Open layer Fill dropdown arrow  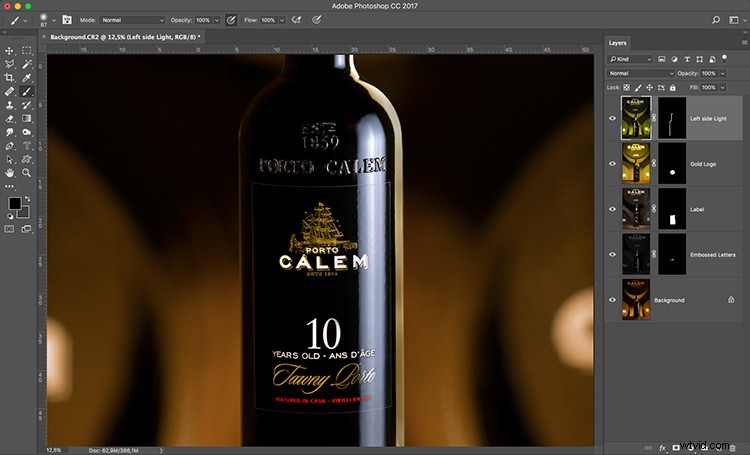point(723,88)
